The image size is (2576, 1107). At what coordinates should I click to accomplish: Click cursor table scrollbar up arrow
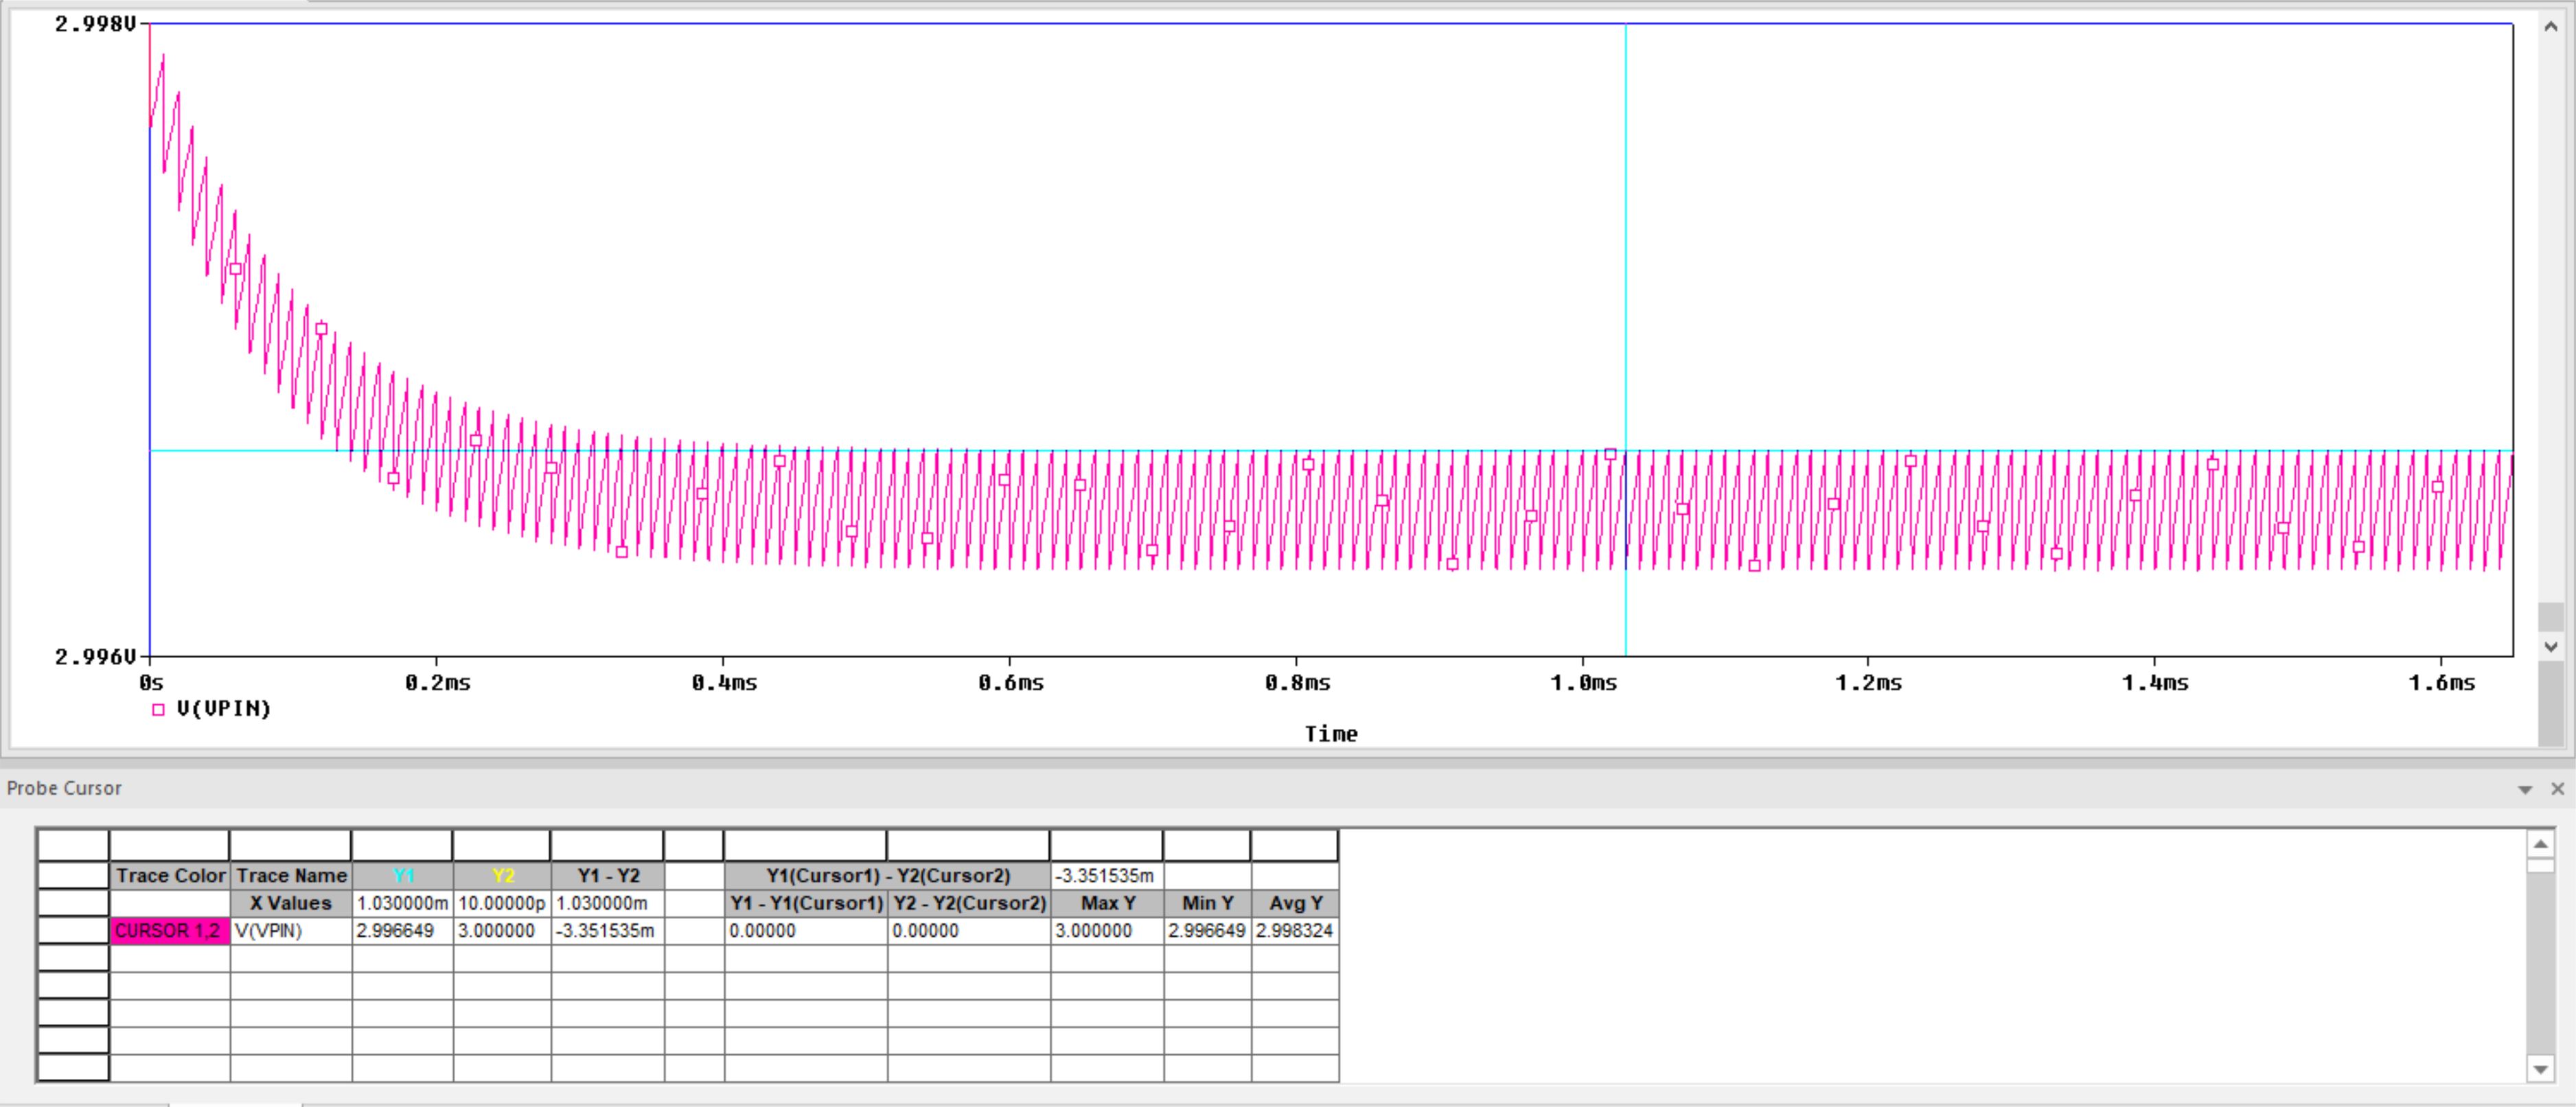2540,844
